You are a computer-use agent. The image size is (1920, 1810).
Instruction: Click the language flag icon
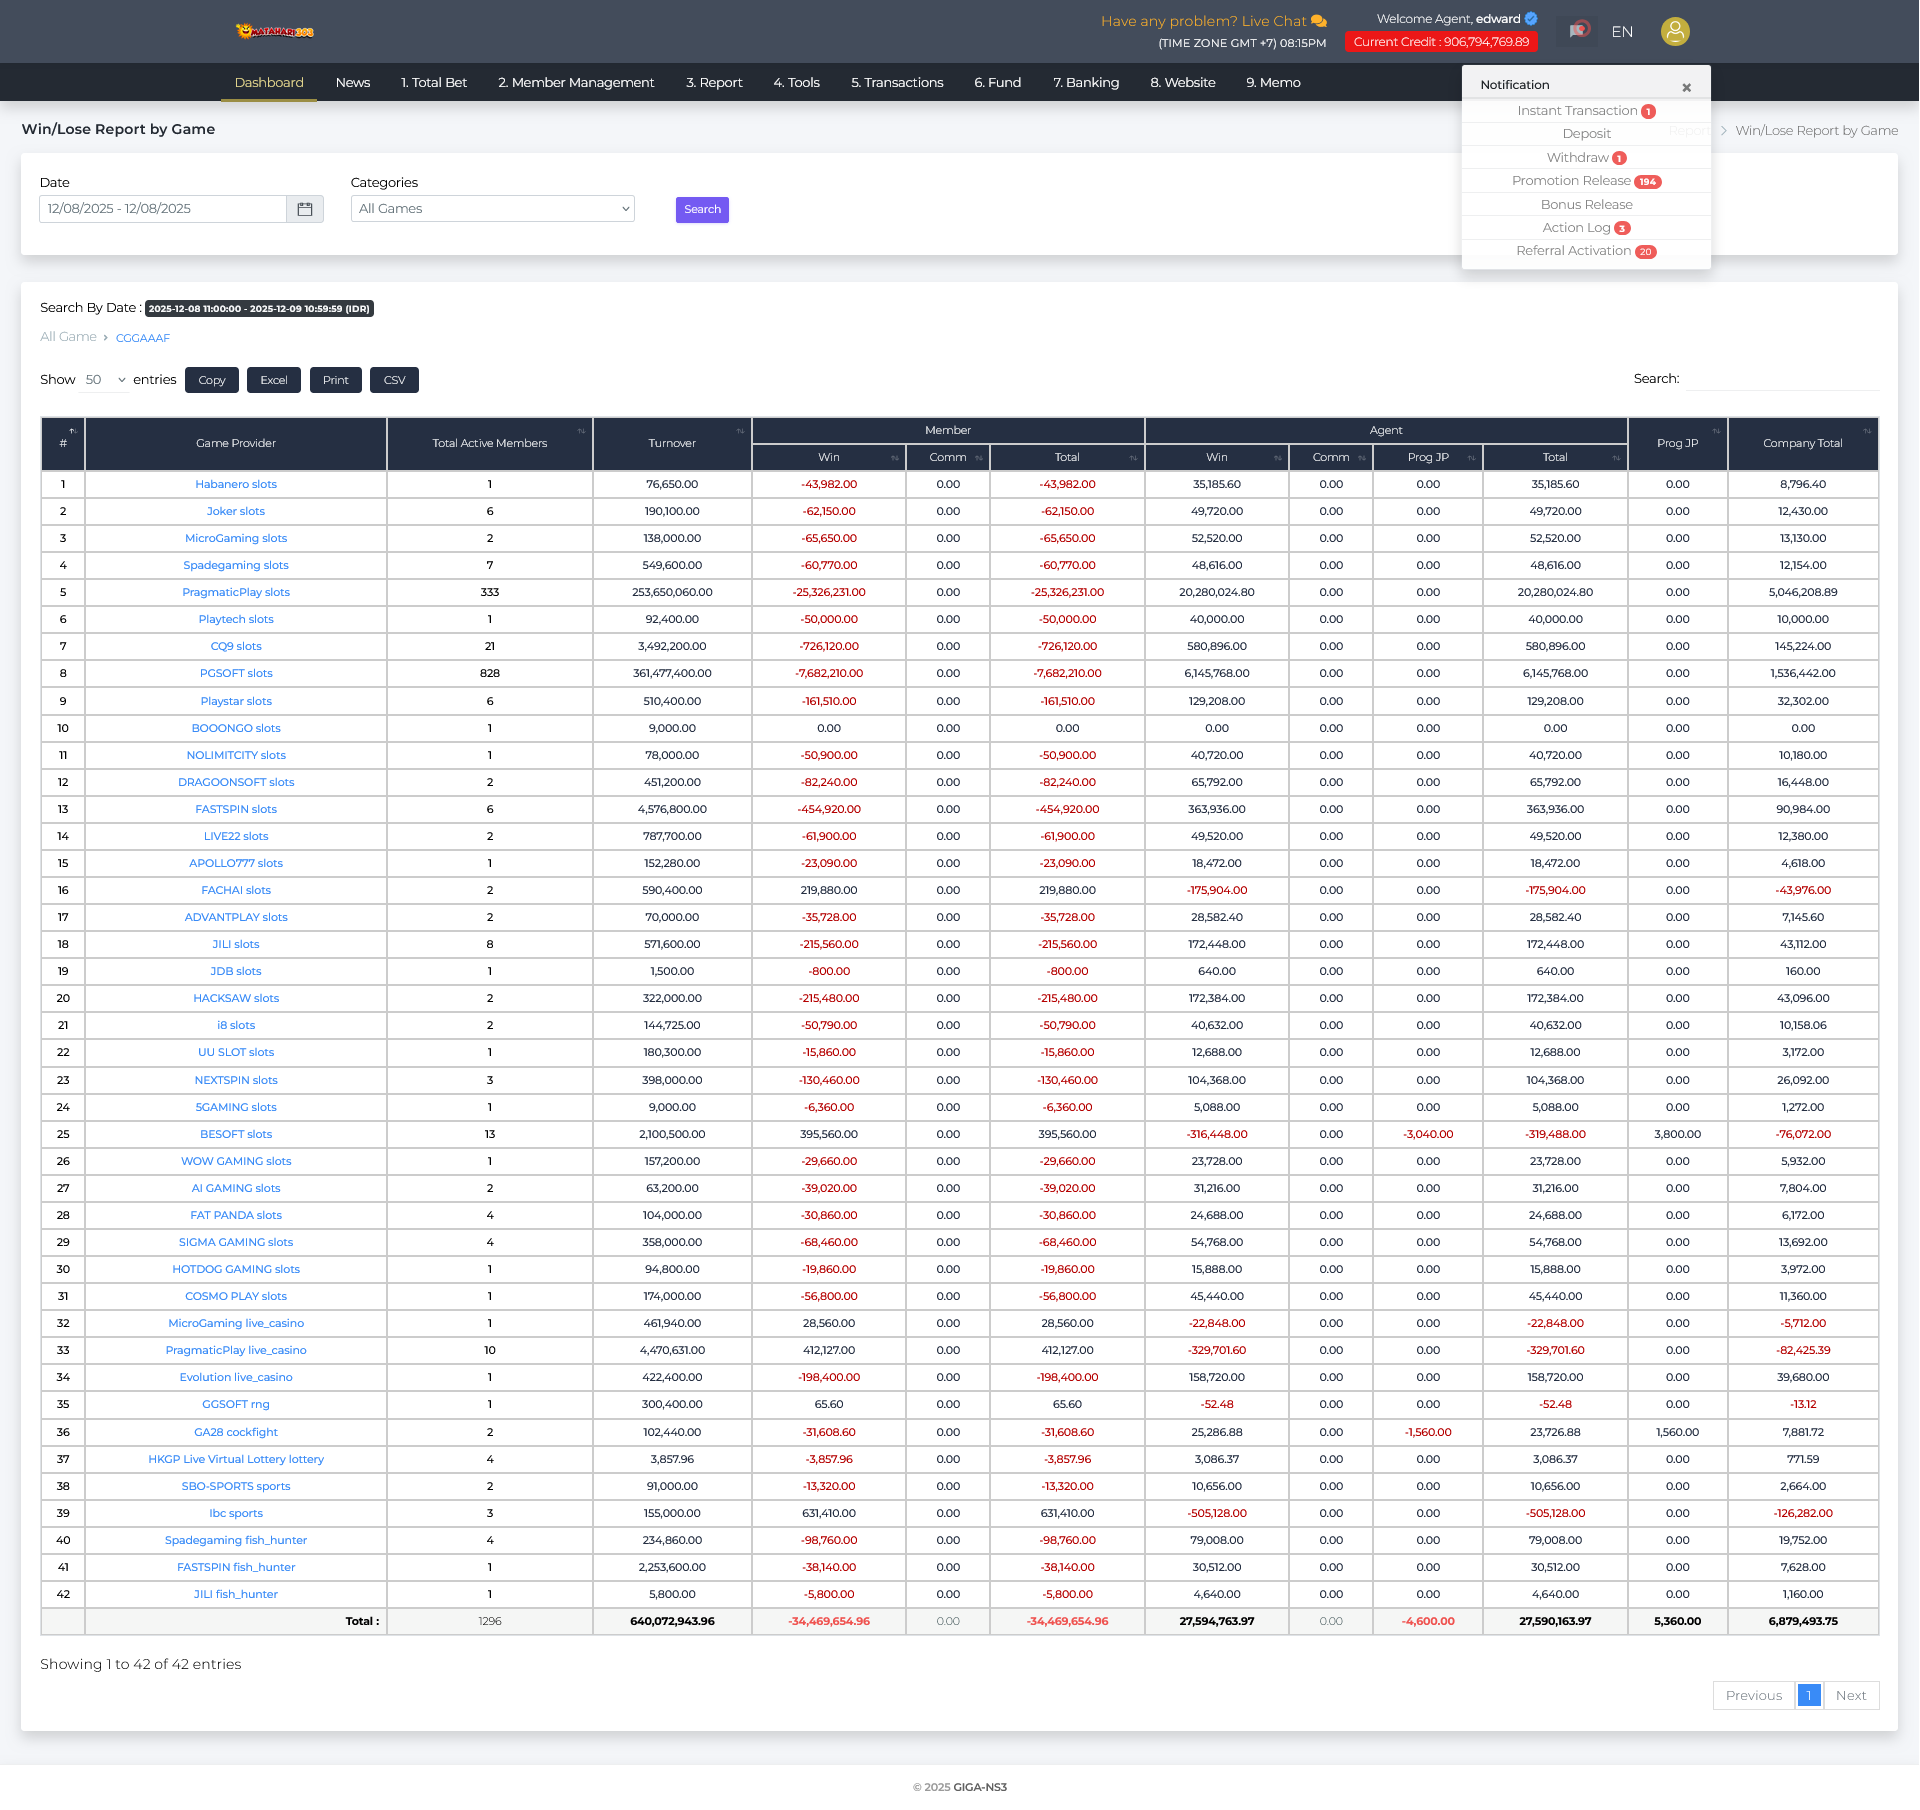coord(1579,31)
